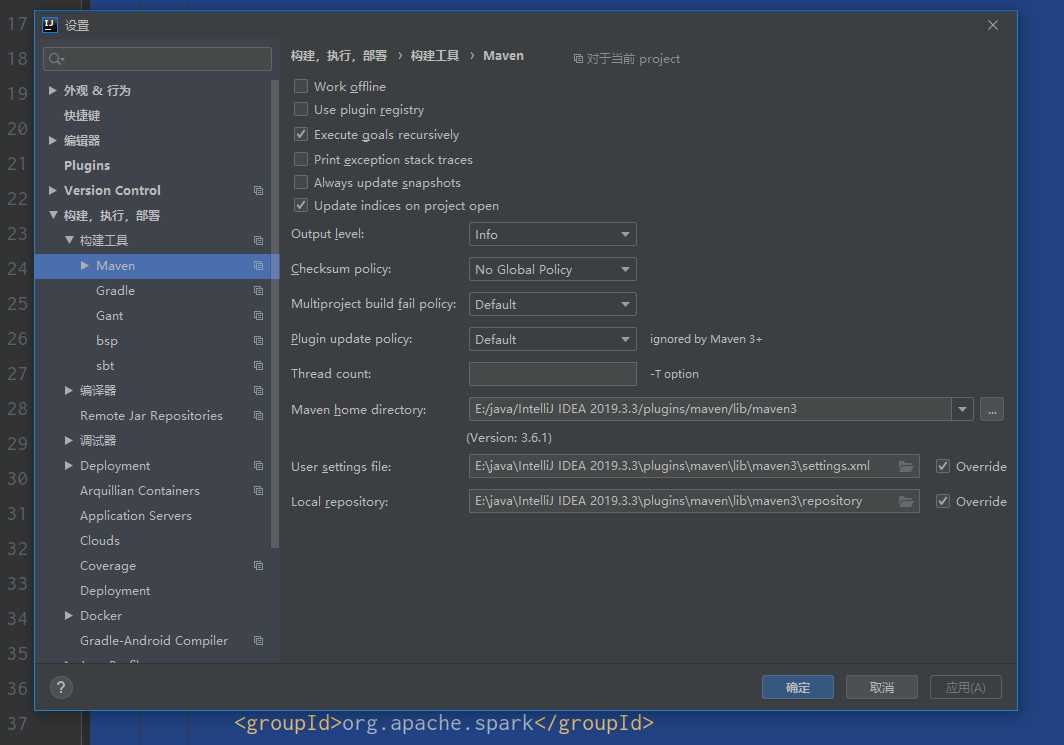Toggle Override for Local repository

point(943,501)
